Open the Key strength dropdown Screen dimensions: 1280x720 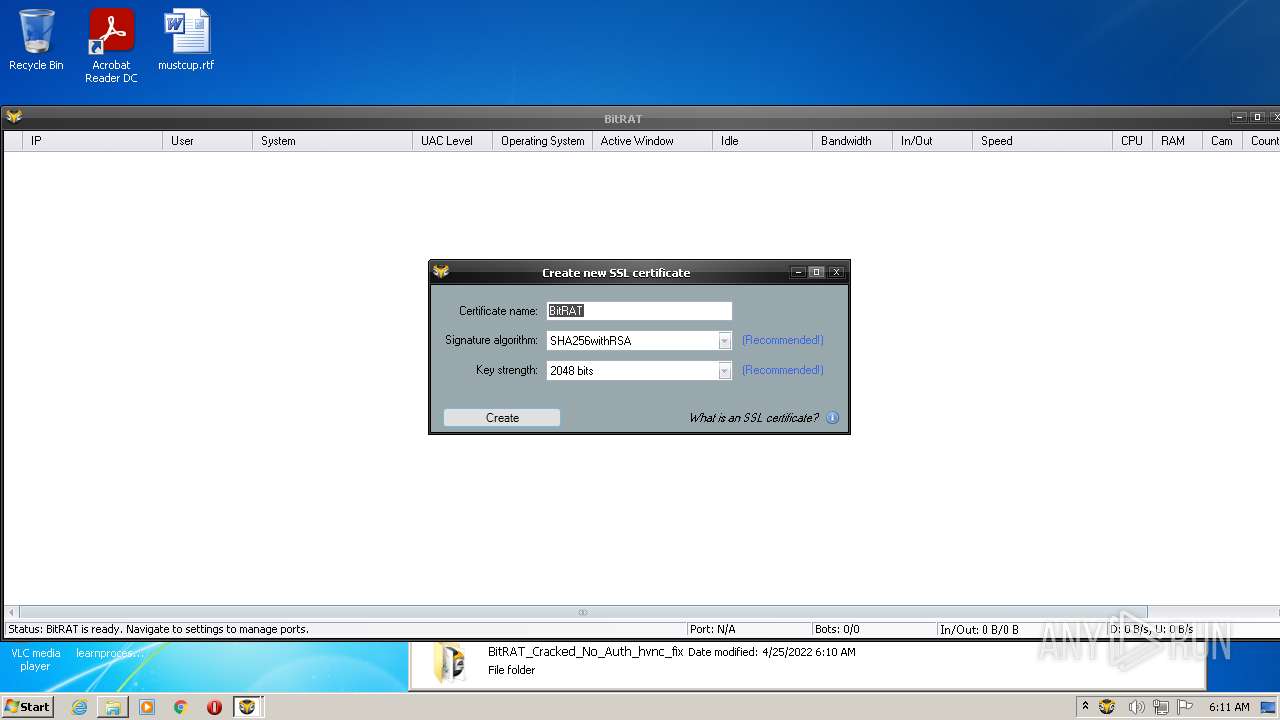coord(725,371)
